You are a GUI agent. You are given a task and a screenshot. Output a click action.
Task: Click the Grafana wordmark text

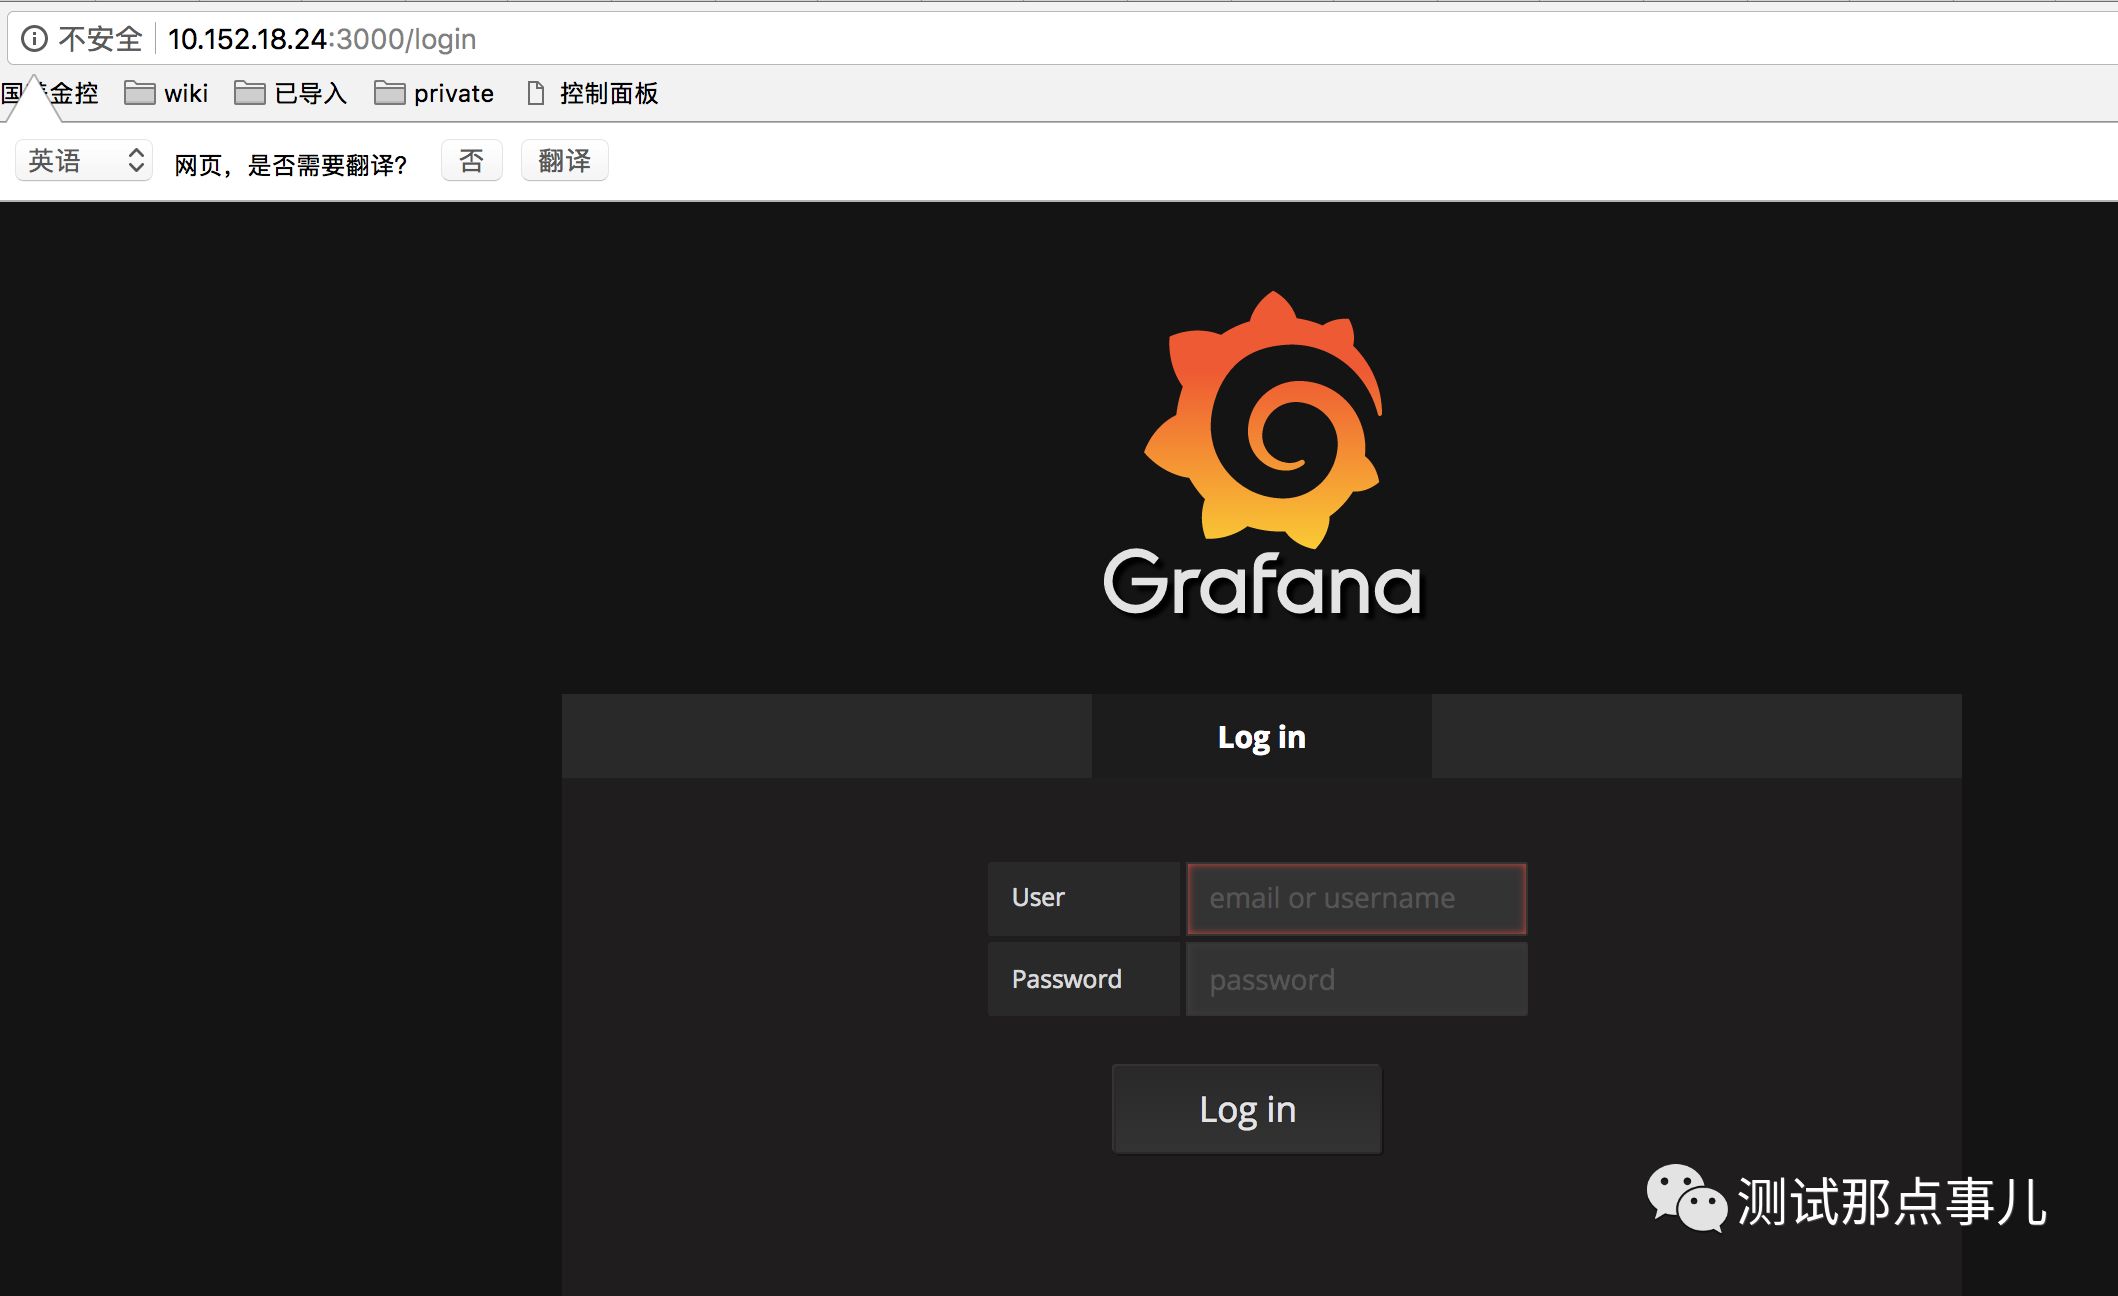[1262, 584]
